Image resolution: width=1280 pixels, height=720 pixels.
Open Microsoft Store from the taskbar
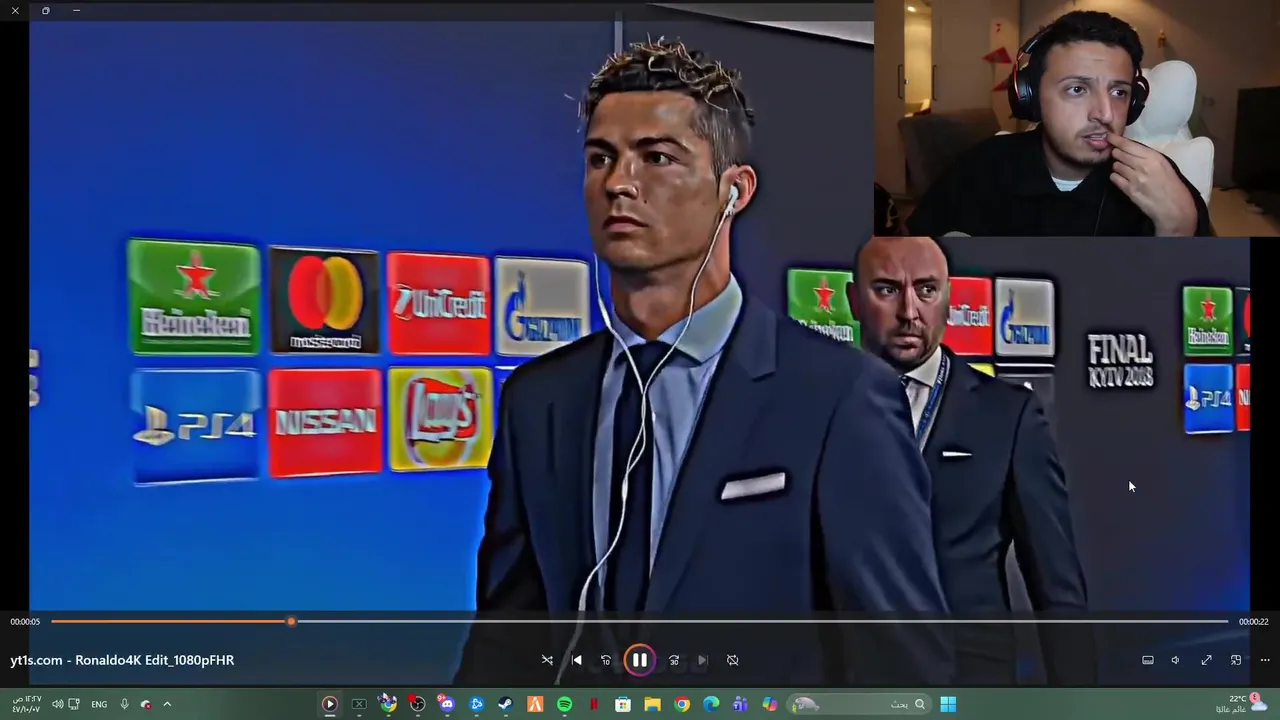coord(623,704)
